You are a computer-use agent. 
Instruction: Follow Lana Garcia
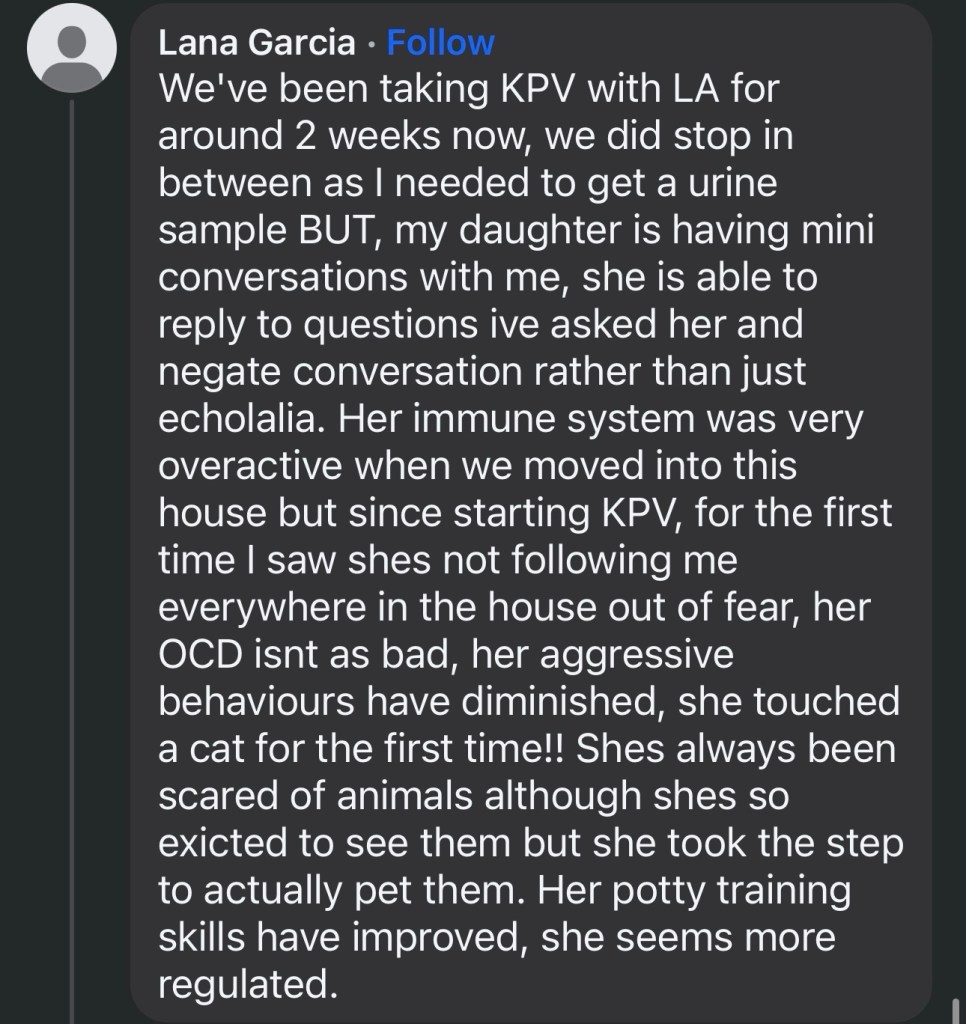coord(440,43)
